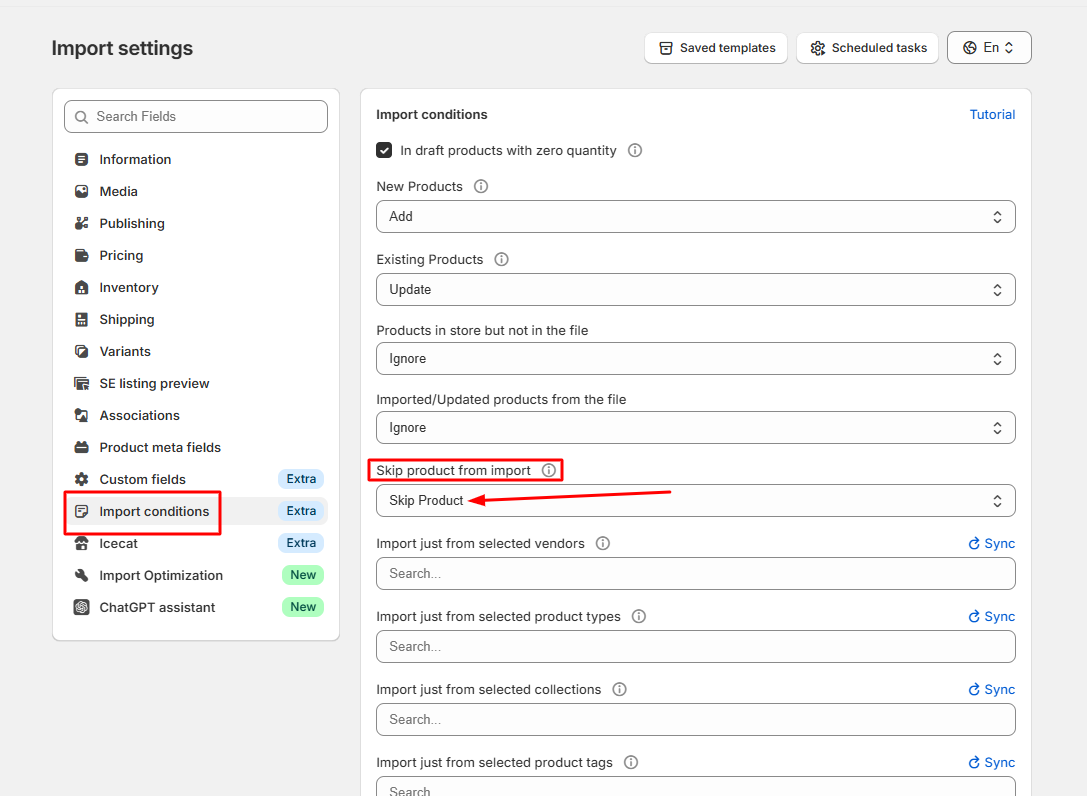
Task: Show info tooltip for Skip product from import
Action: (548, 470)
